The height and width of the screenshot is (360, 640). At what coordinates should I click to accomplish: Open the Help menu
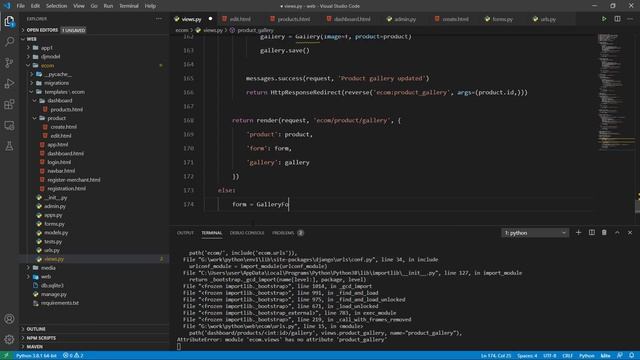point(150,6)
